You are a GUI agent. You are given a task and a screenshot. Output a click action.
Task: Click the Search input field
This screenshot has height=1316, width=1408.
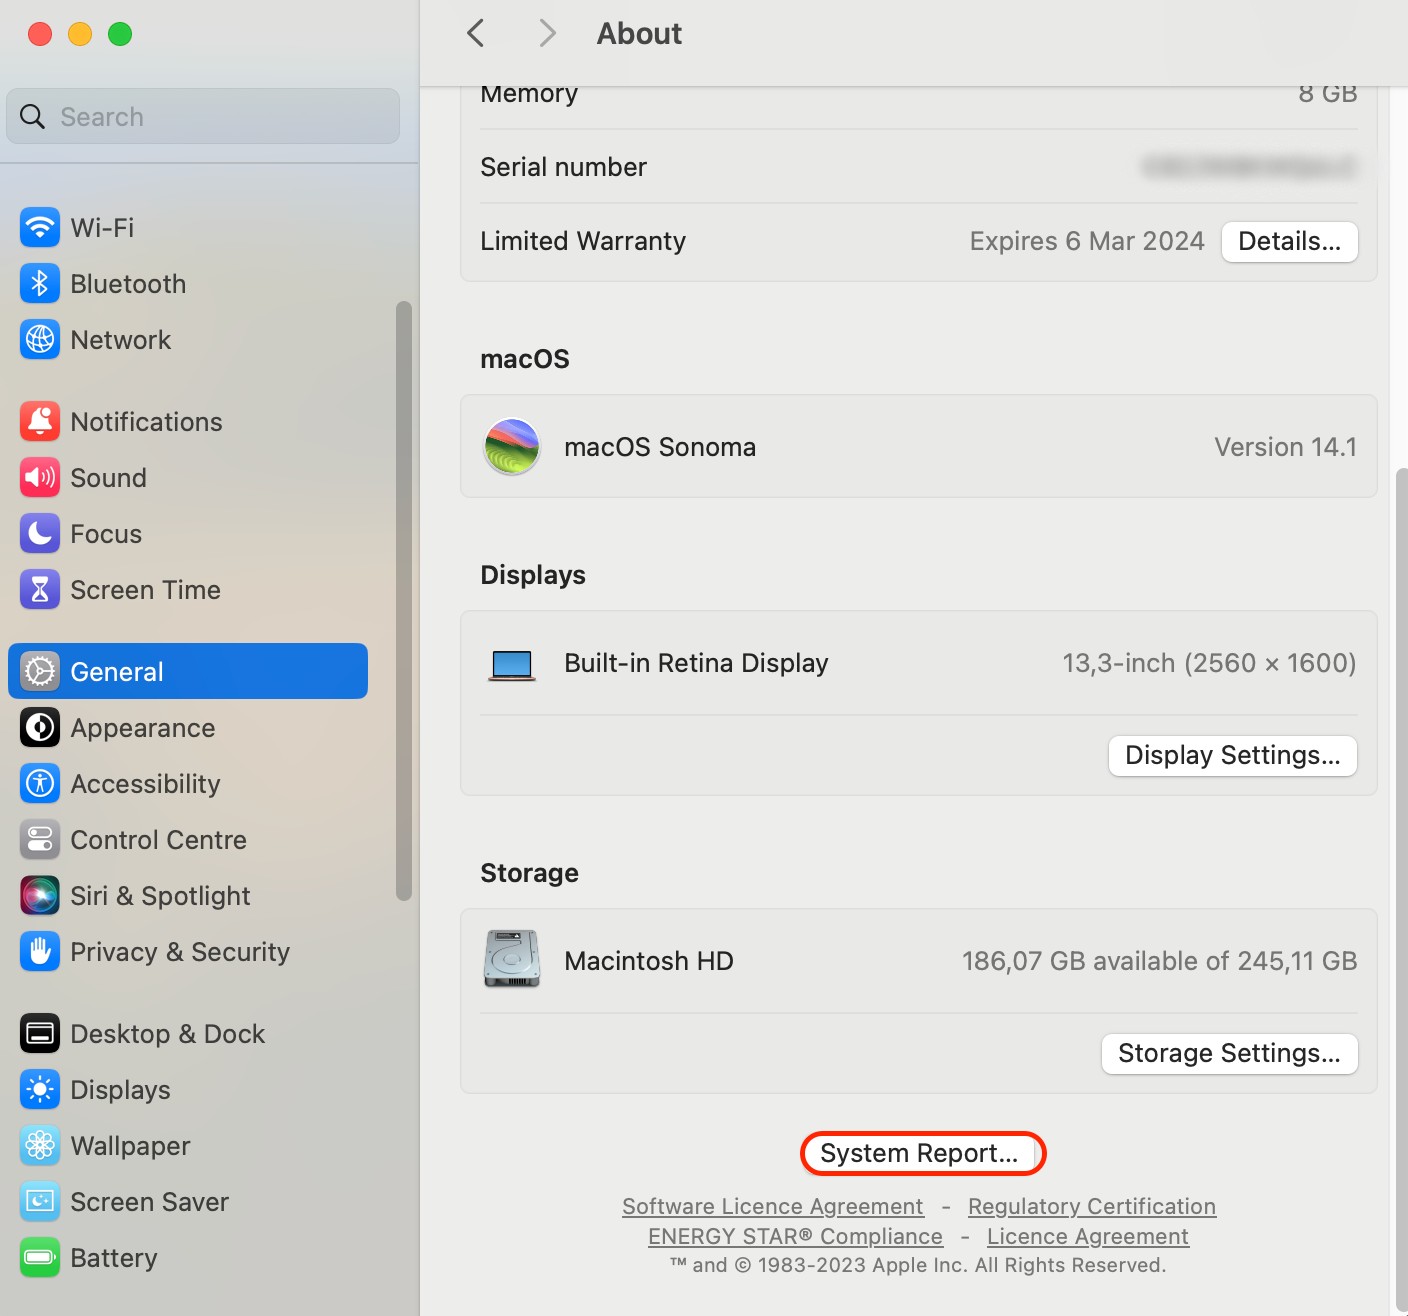coord(203,116)
